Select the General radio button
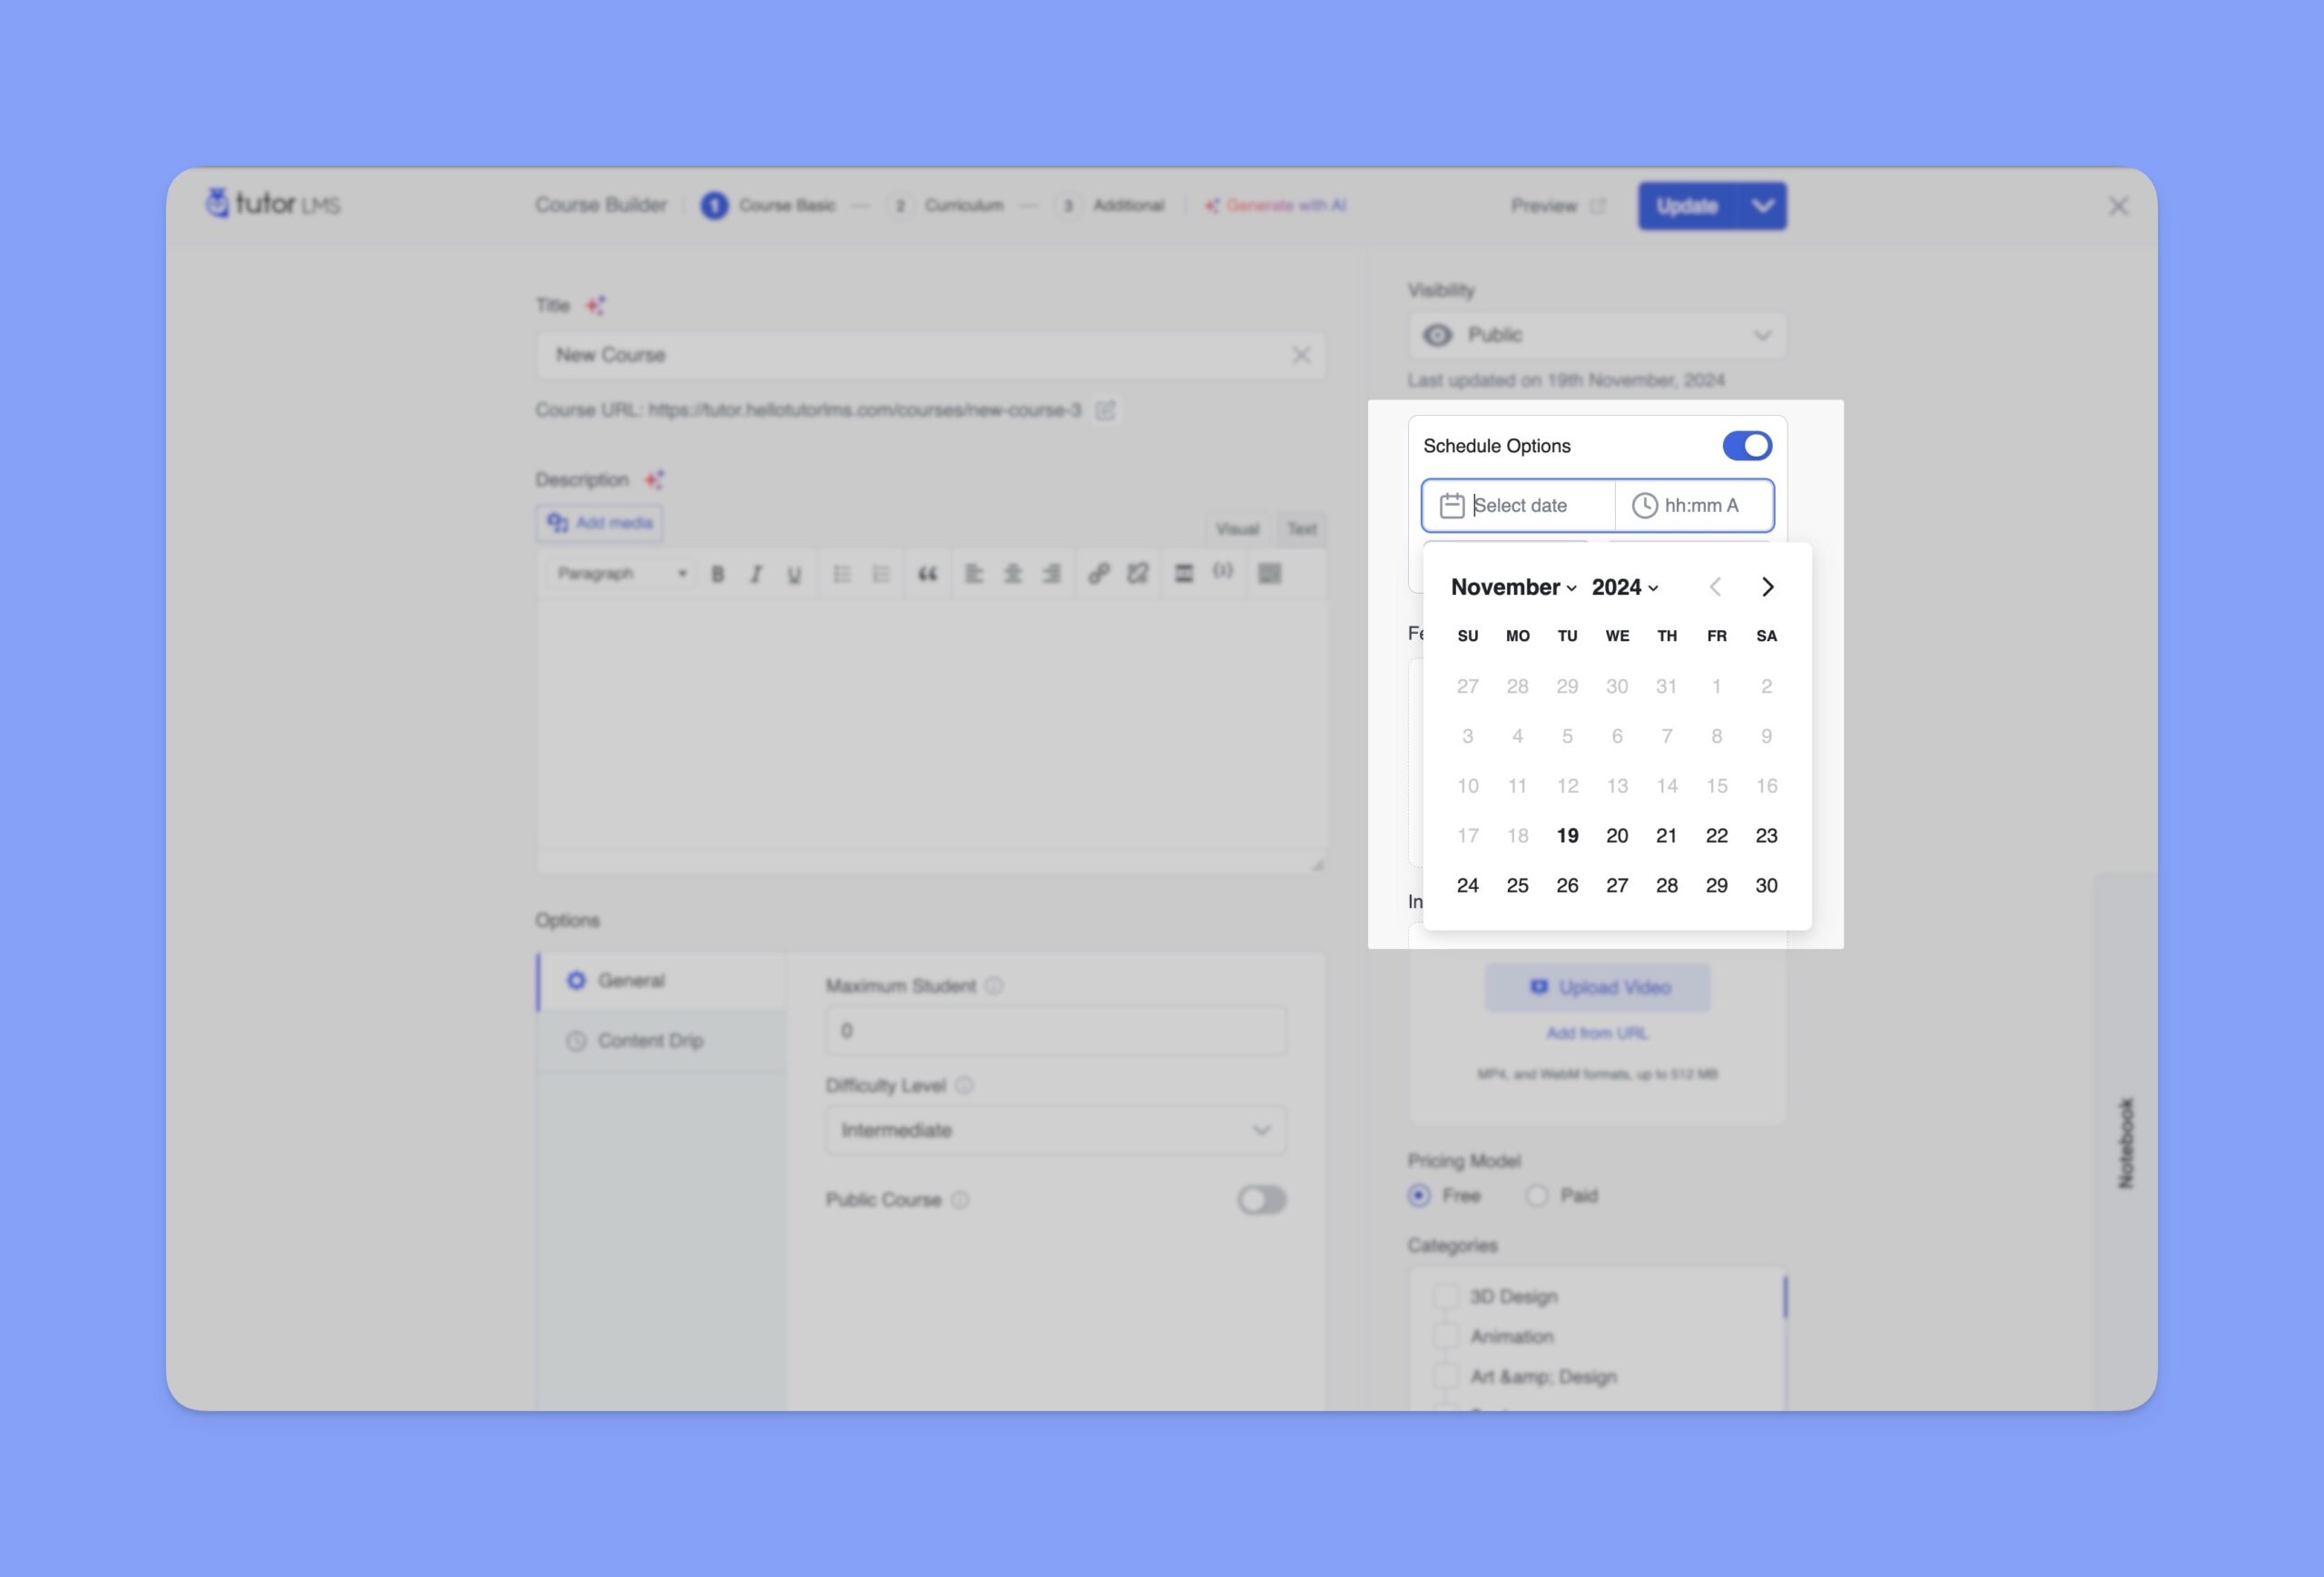Screen dimensions: 2324x1577 pyautogui.click(x=576, y=981)
